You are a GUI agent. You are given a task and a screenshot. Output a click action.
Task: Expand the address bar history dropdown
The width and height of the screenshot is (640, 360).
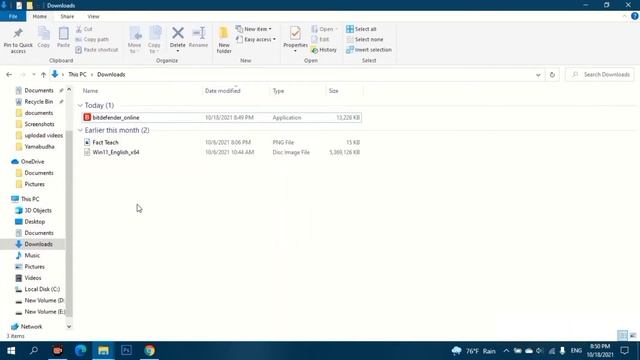click(x=538, y=75)
